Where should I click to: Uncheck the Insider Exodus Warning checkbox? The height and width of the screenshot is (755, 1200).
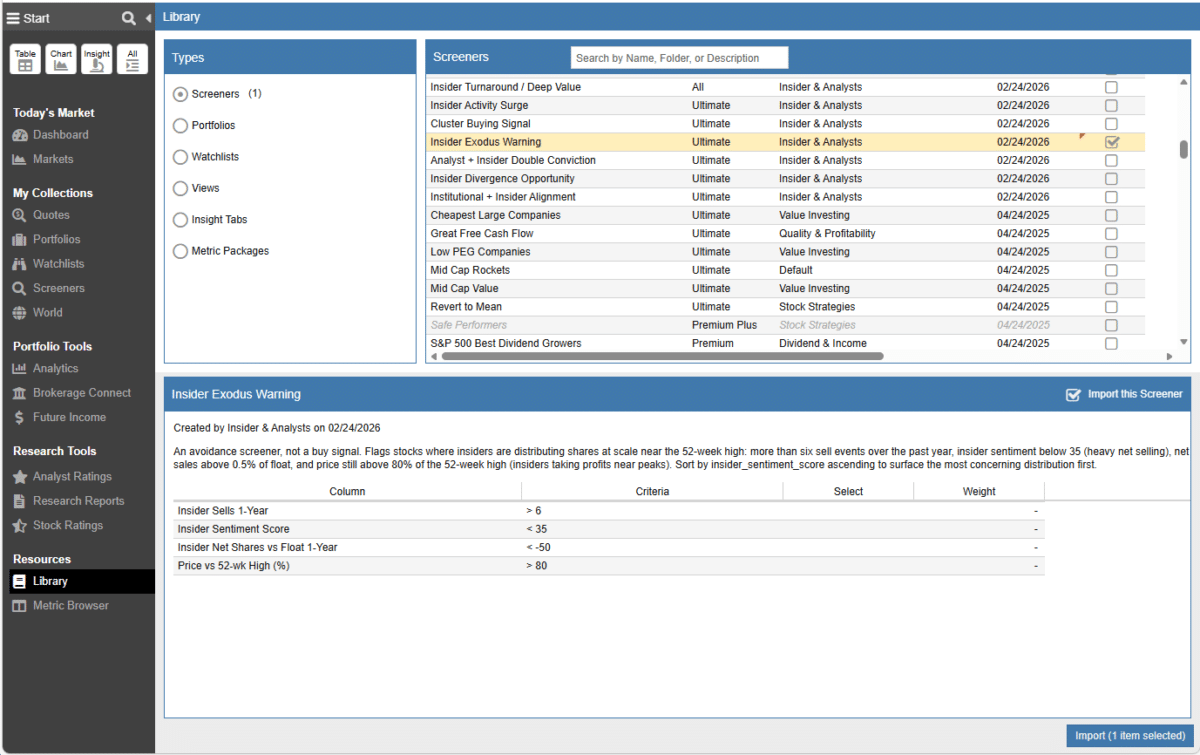(1112, 142)
